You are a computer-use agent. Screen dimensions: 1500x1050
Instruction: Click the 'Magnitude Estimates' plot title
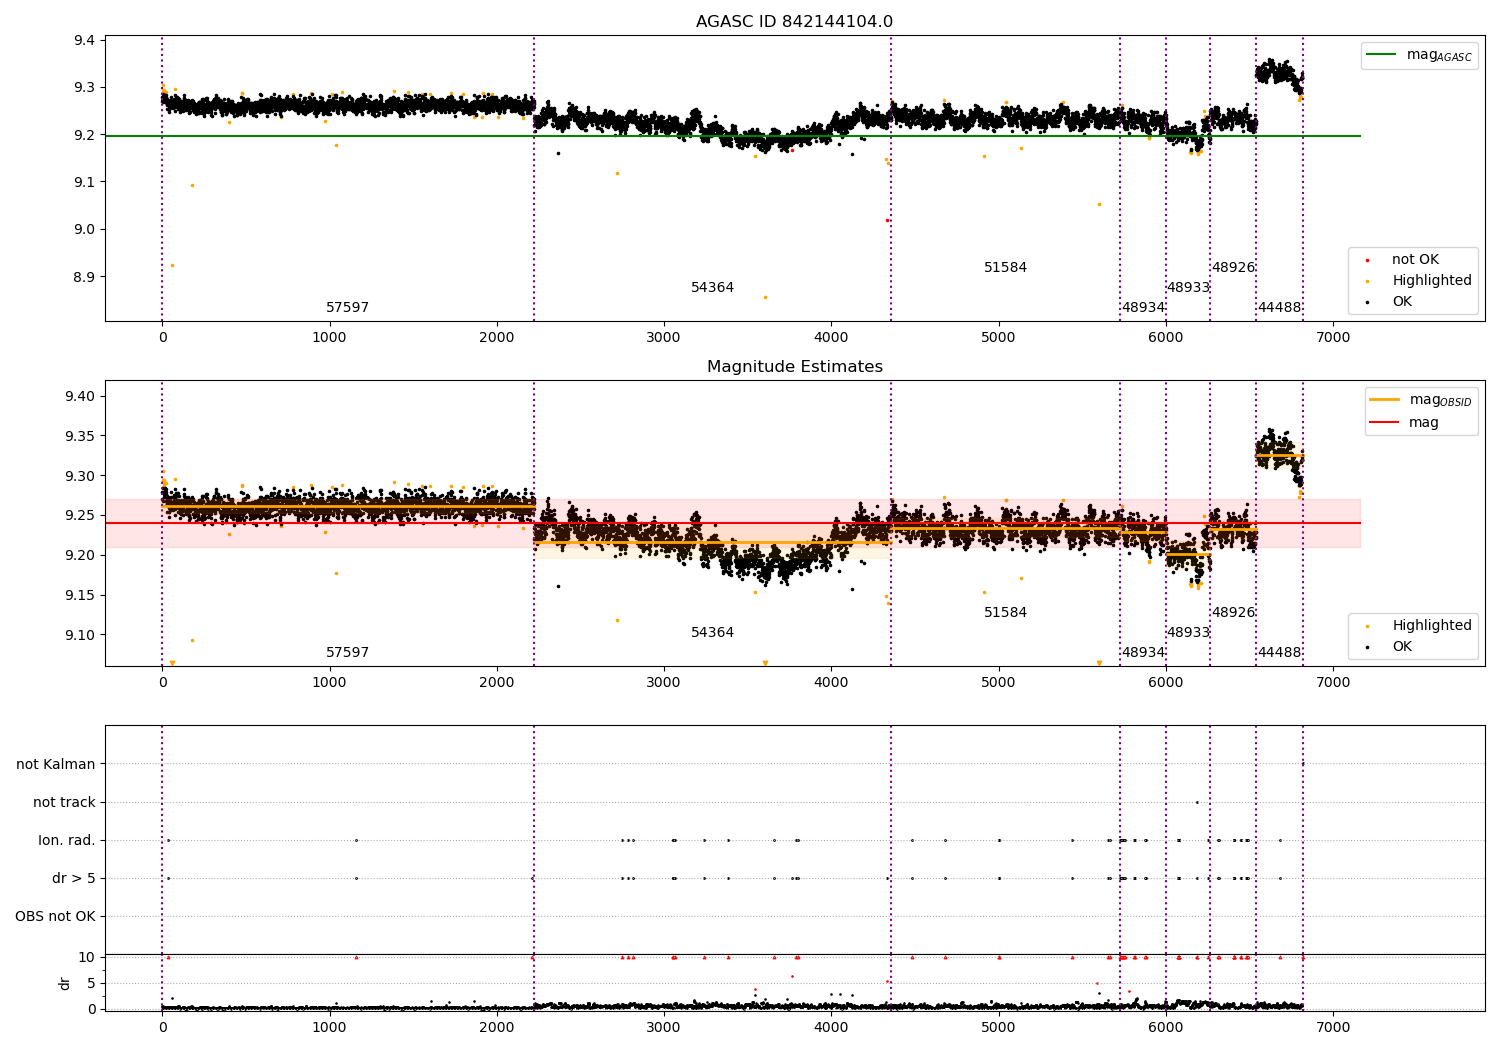tap(795, 367)
